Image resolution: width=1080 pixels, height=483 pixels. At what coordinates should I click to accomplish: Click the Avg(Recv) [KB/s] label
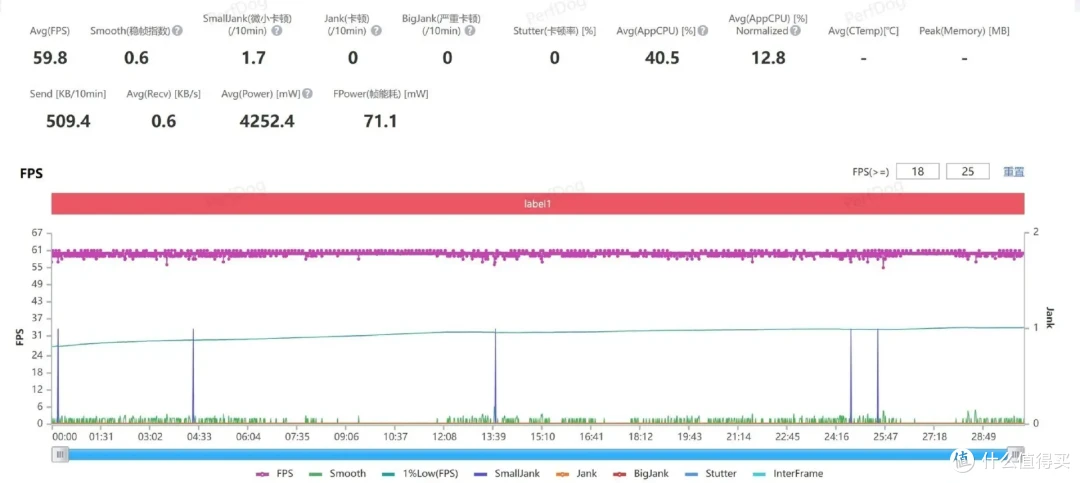[x=164, y=94]
